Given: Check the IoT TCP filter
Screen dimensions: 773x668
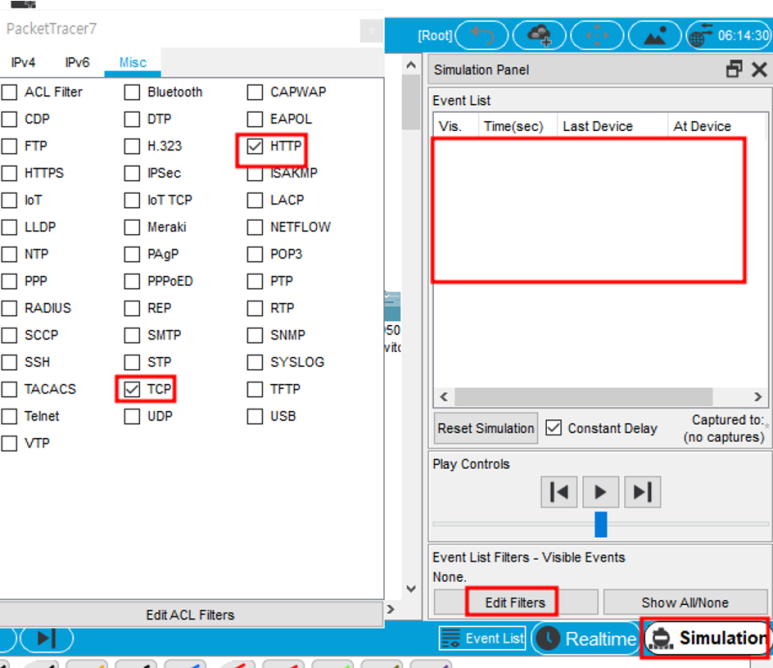Looking at the screenshot, I should pyautogui.click(x=132, y=200).
